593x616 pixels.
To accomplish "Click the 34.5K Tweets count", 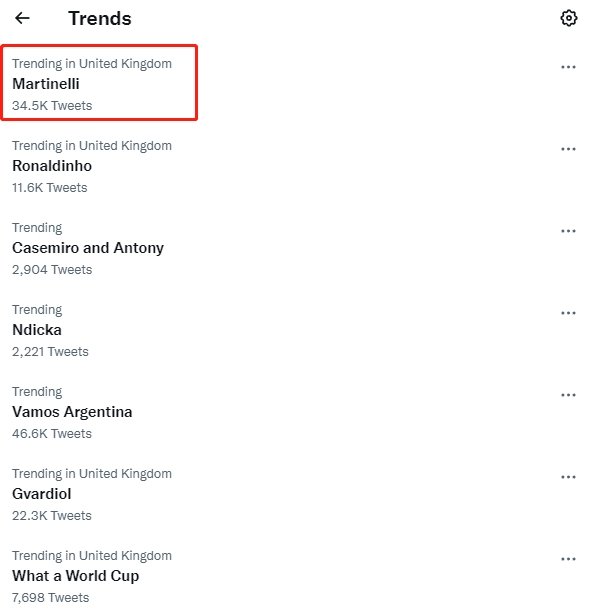I will [x=52, y=106].
